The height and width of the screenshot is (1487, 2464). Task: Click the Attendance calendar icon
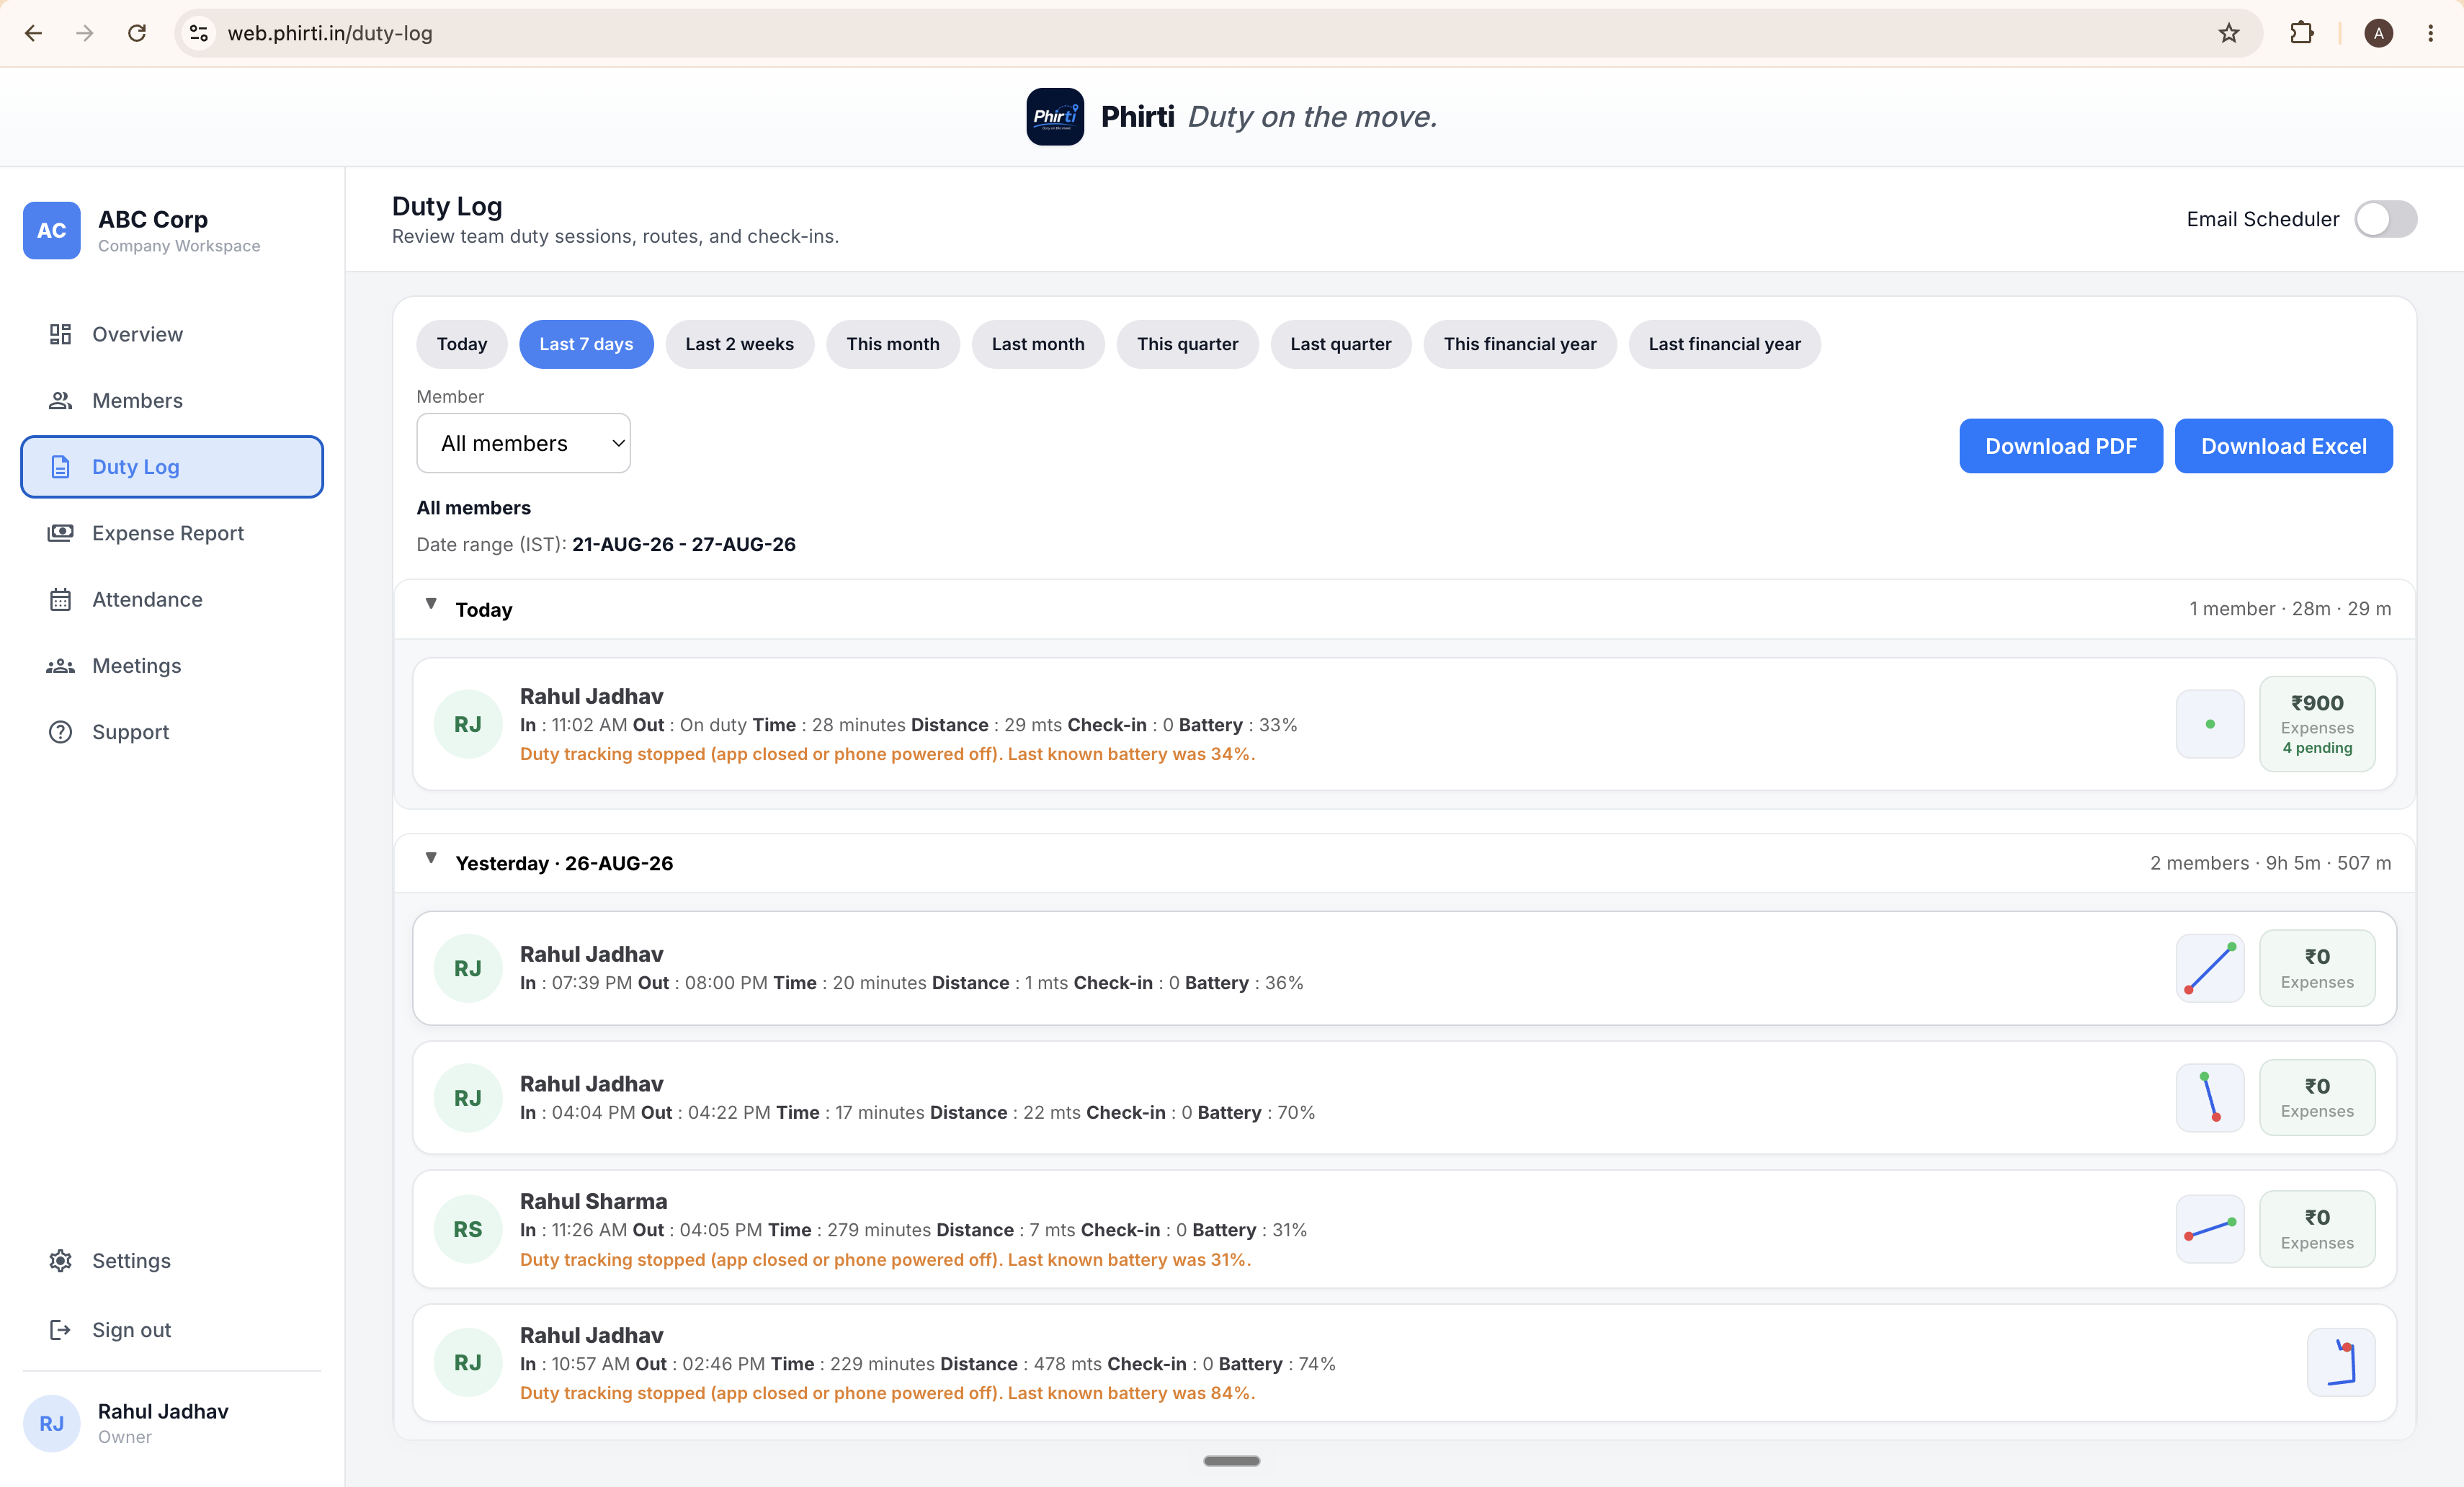[60, 599]
